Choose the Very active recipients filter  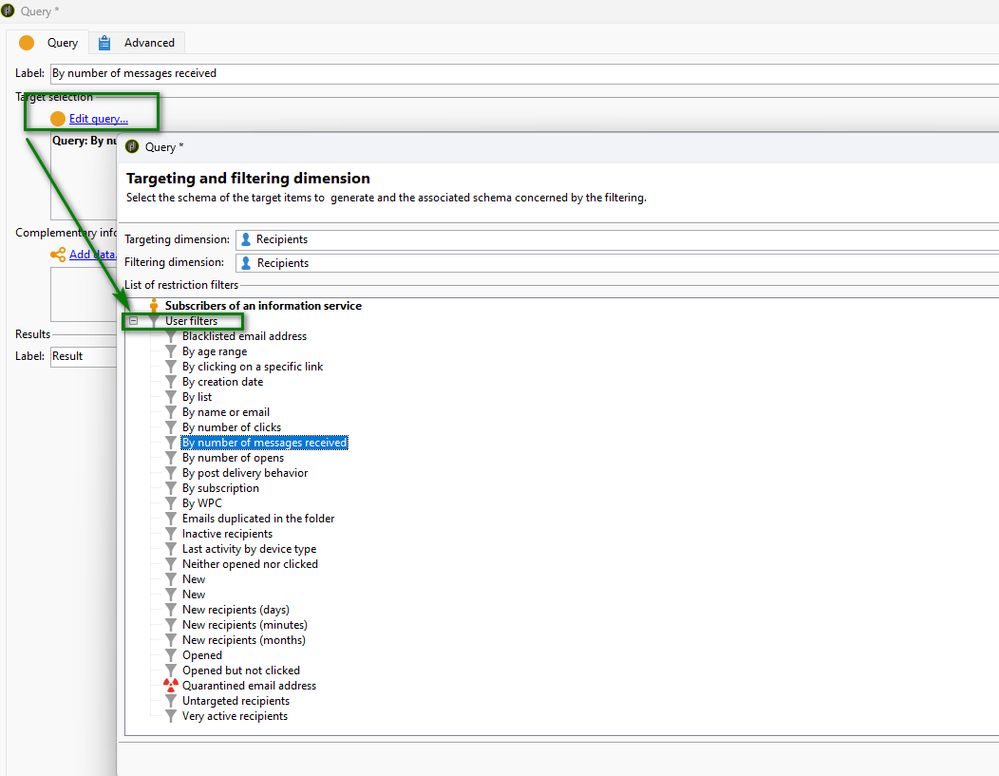point(234,716)
